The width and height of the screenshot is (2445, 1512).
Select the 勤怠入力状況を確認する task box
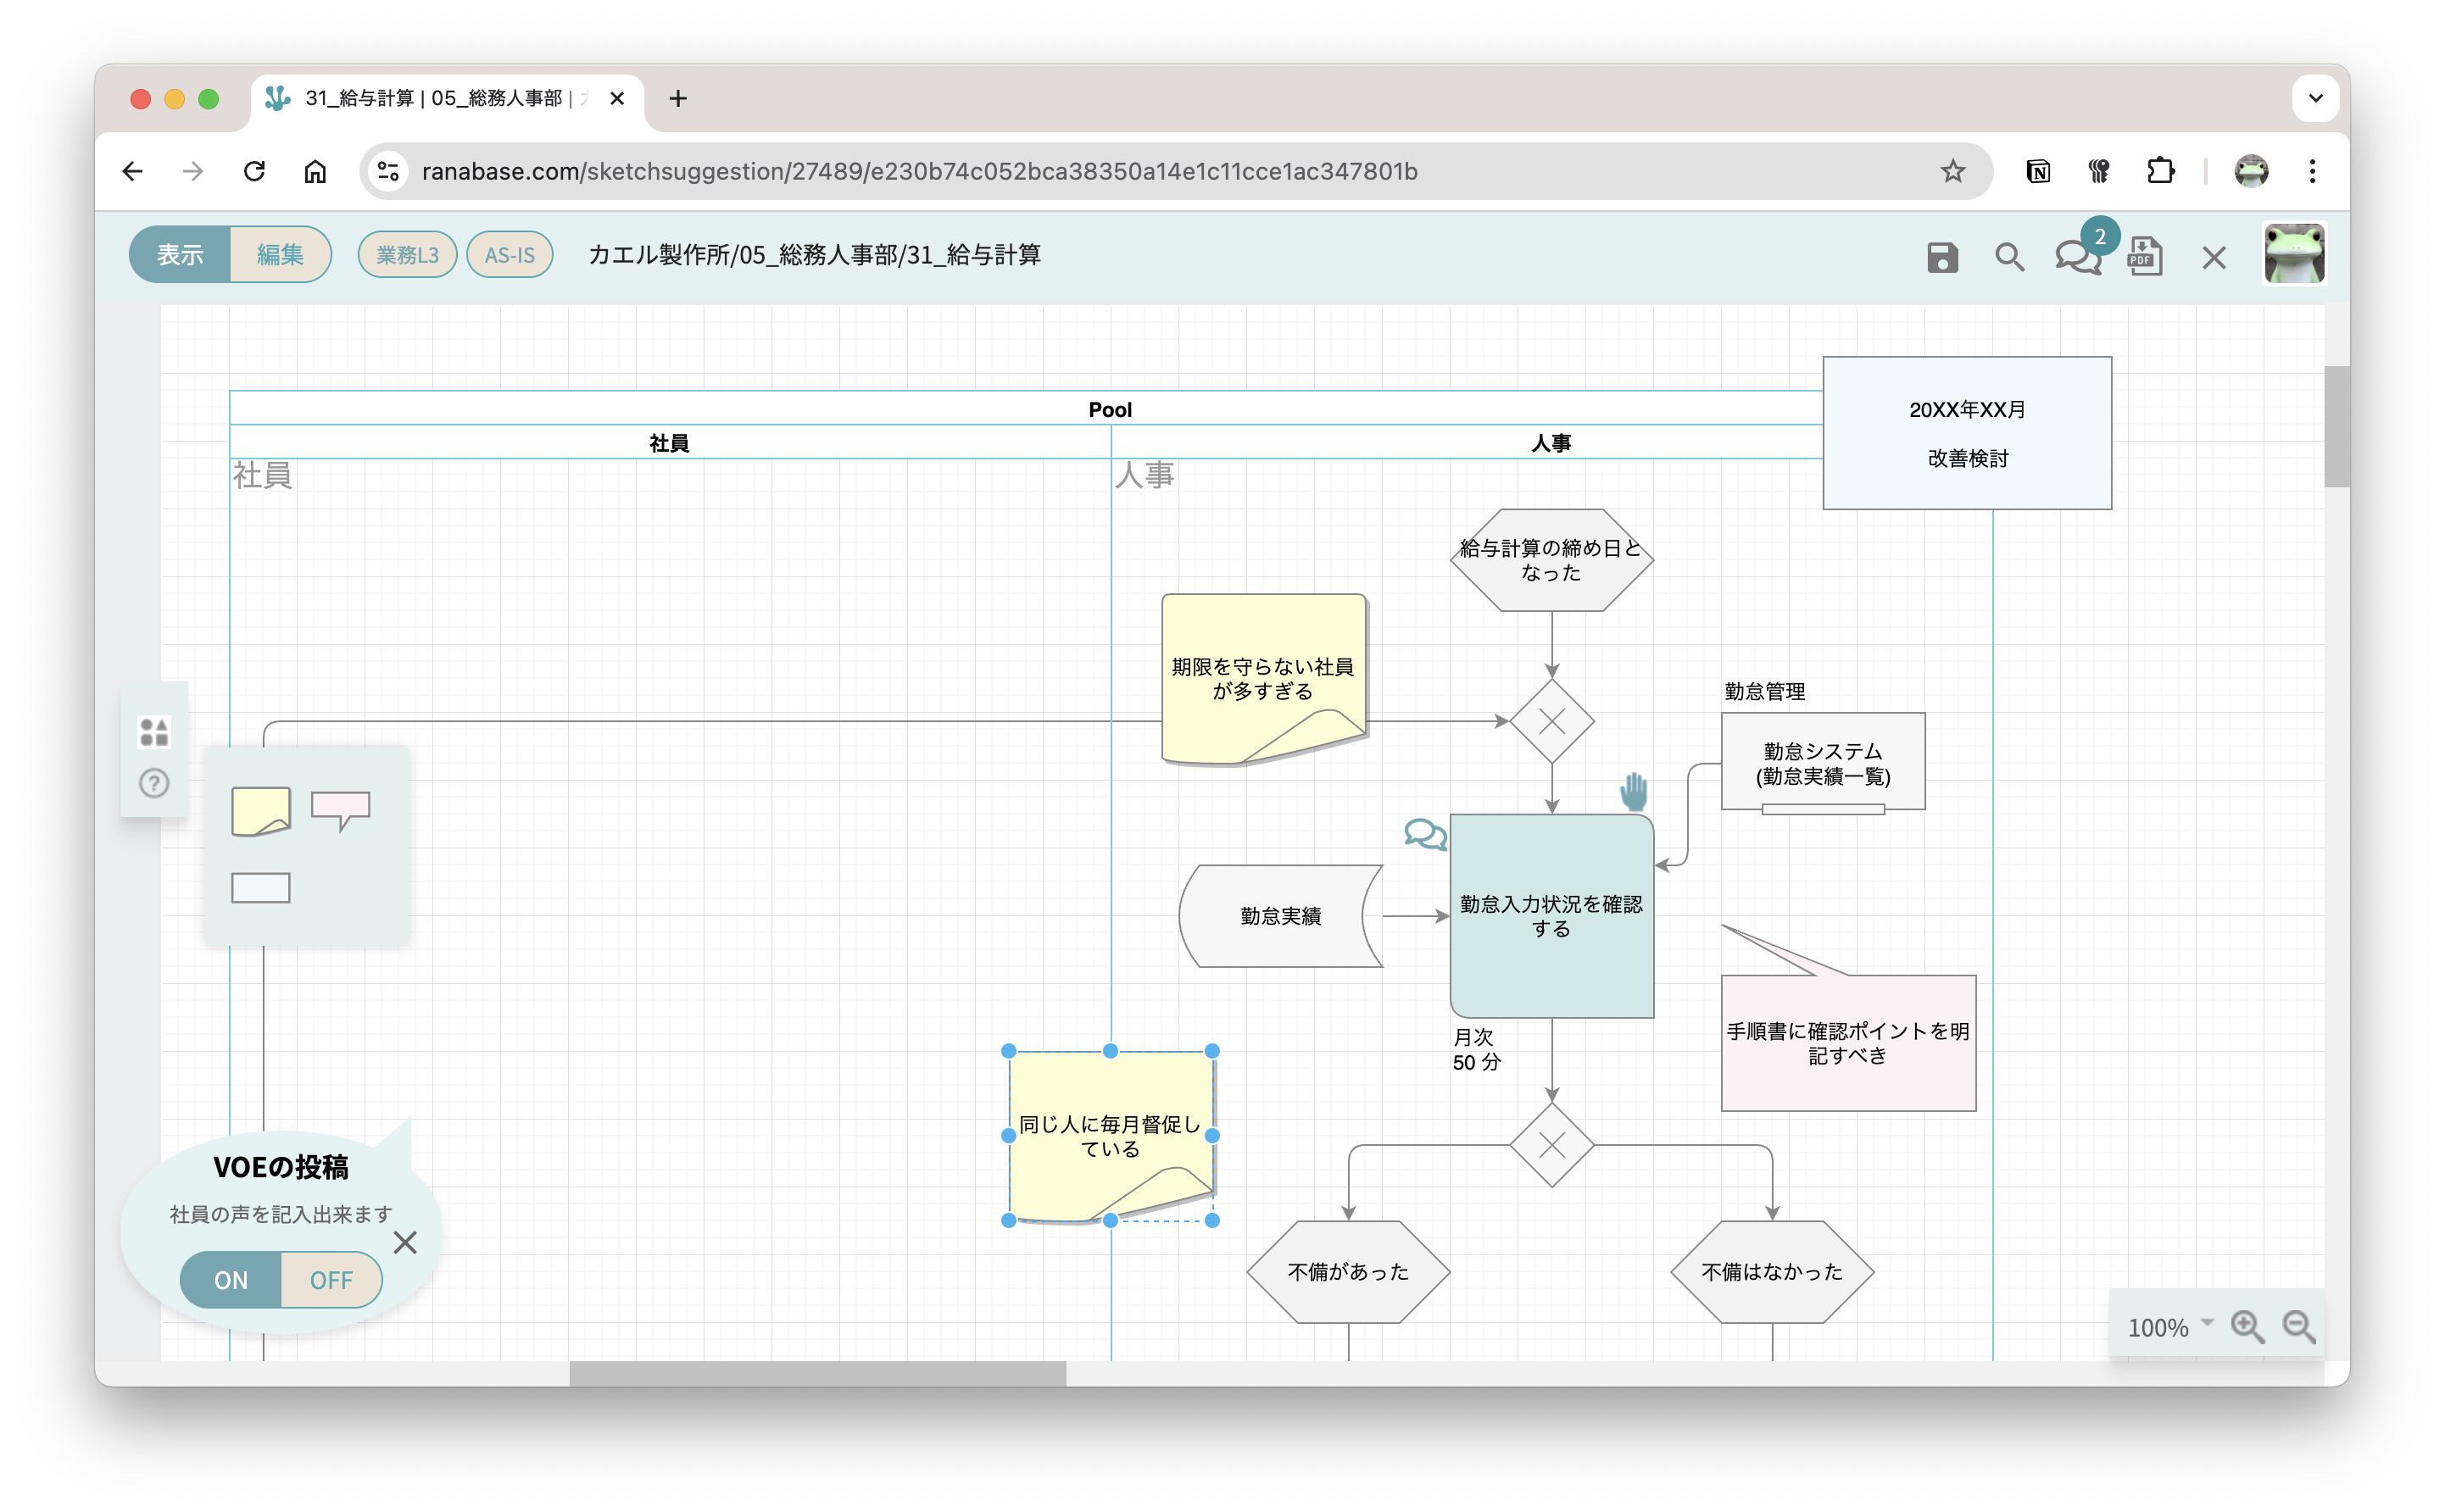(1551, 916)
